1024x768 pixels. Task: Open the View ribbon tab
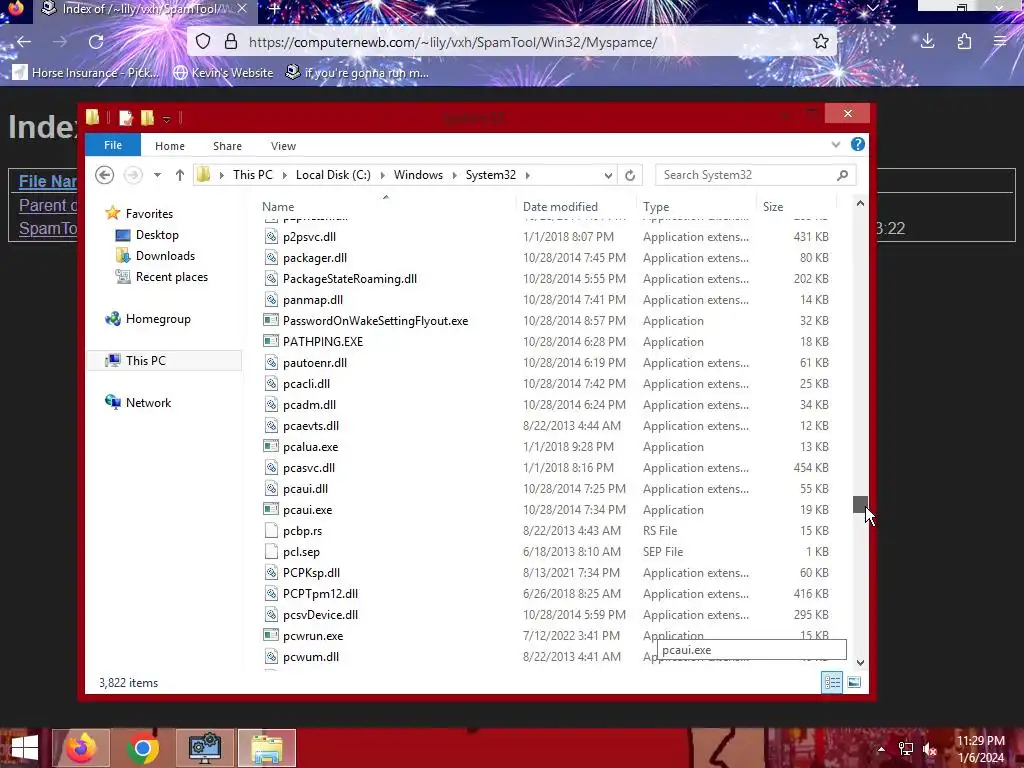point(283,146)
